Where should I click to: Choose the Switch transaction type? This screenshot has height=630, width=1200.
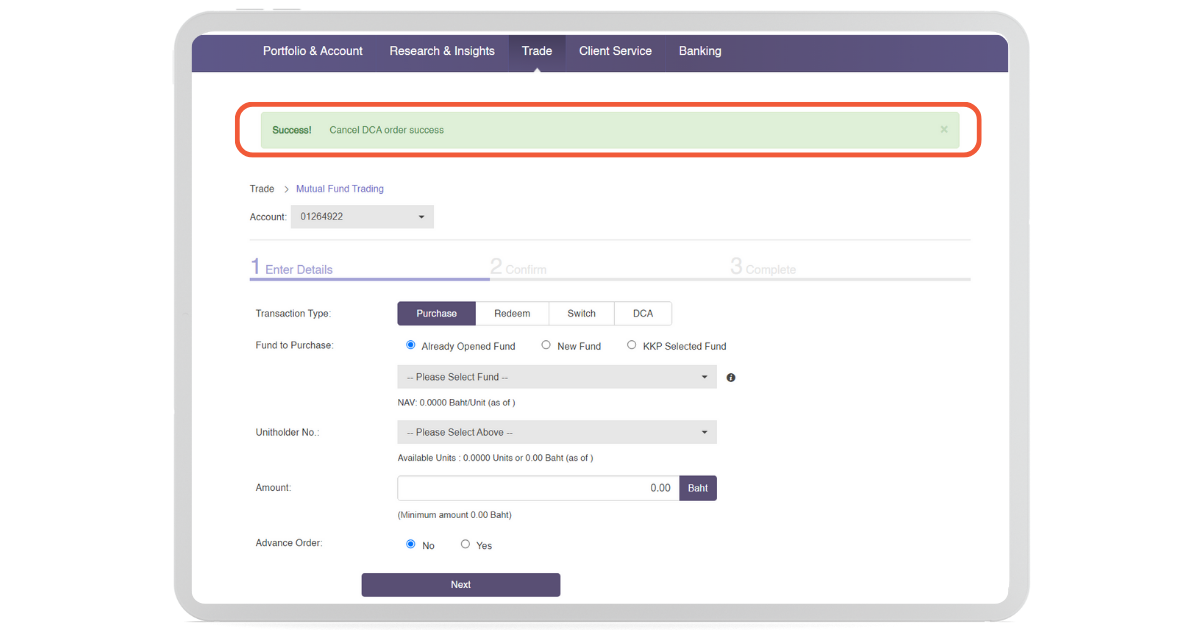click(581, 314)
